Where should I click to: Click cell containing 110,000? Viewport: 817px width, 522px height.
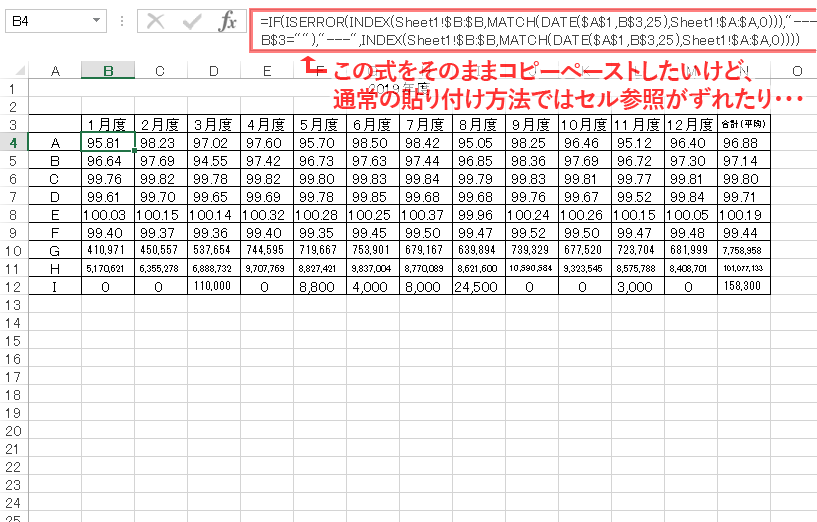(214, 287)
